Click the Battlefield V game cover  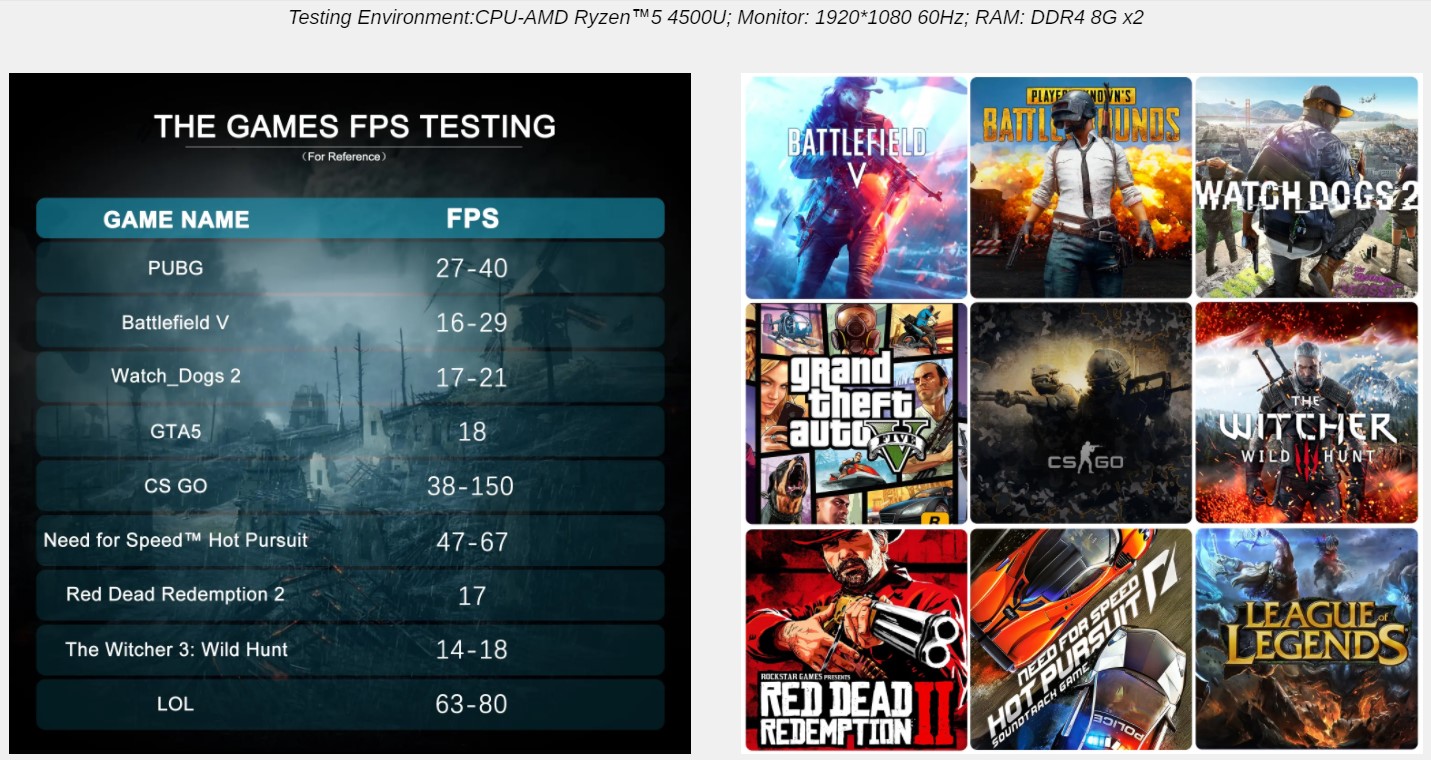[x=856, y=187]
